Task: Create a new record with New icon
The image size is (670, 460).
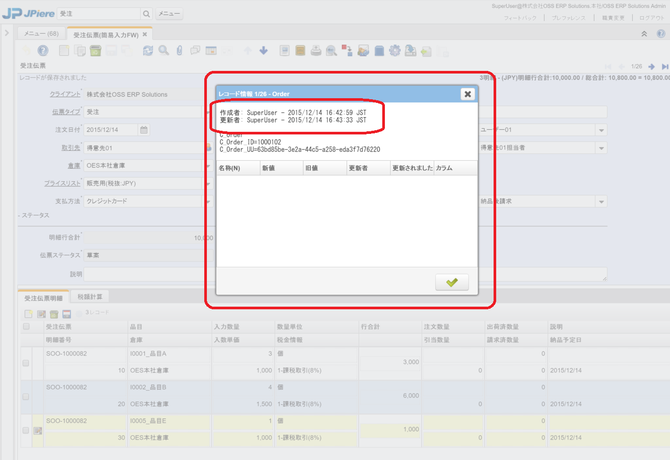Action: tap(64, 51)
